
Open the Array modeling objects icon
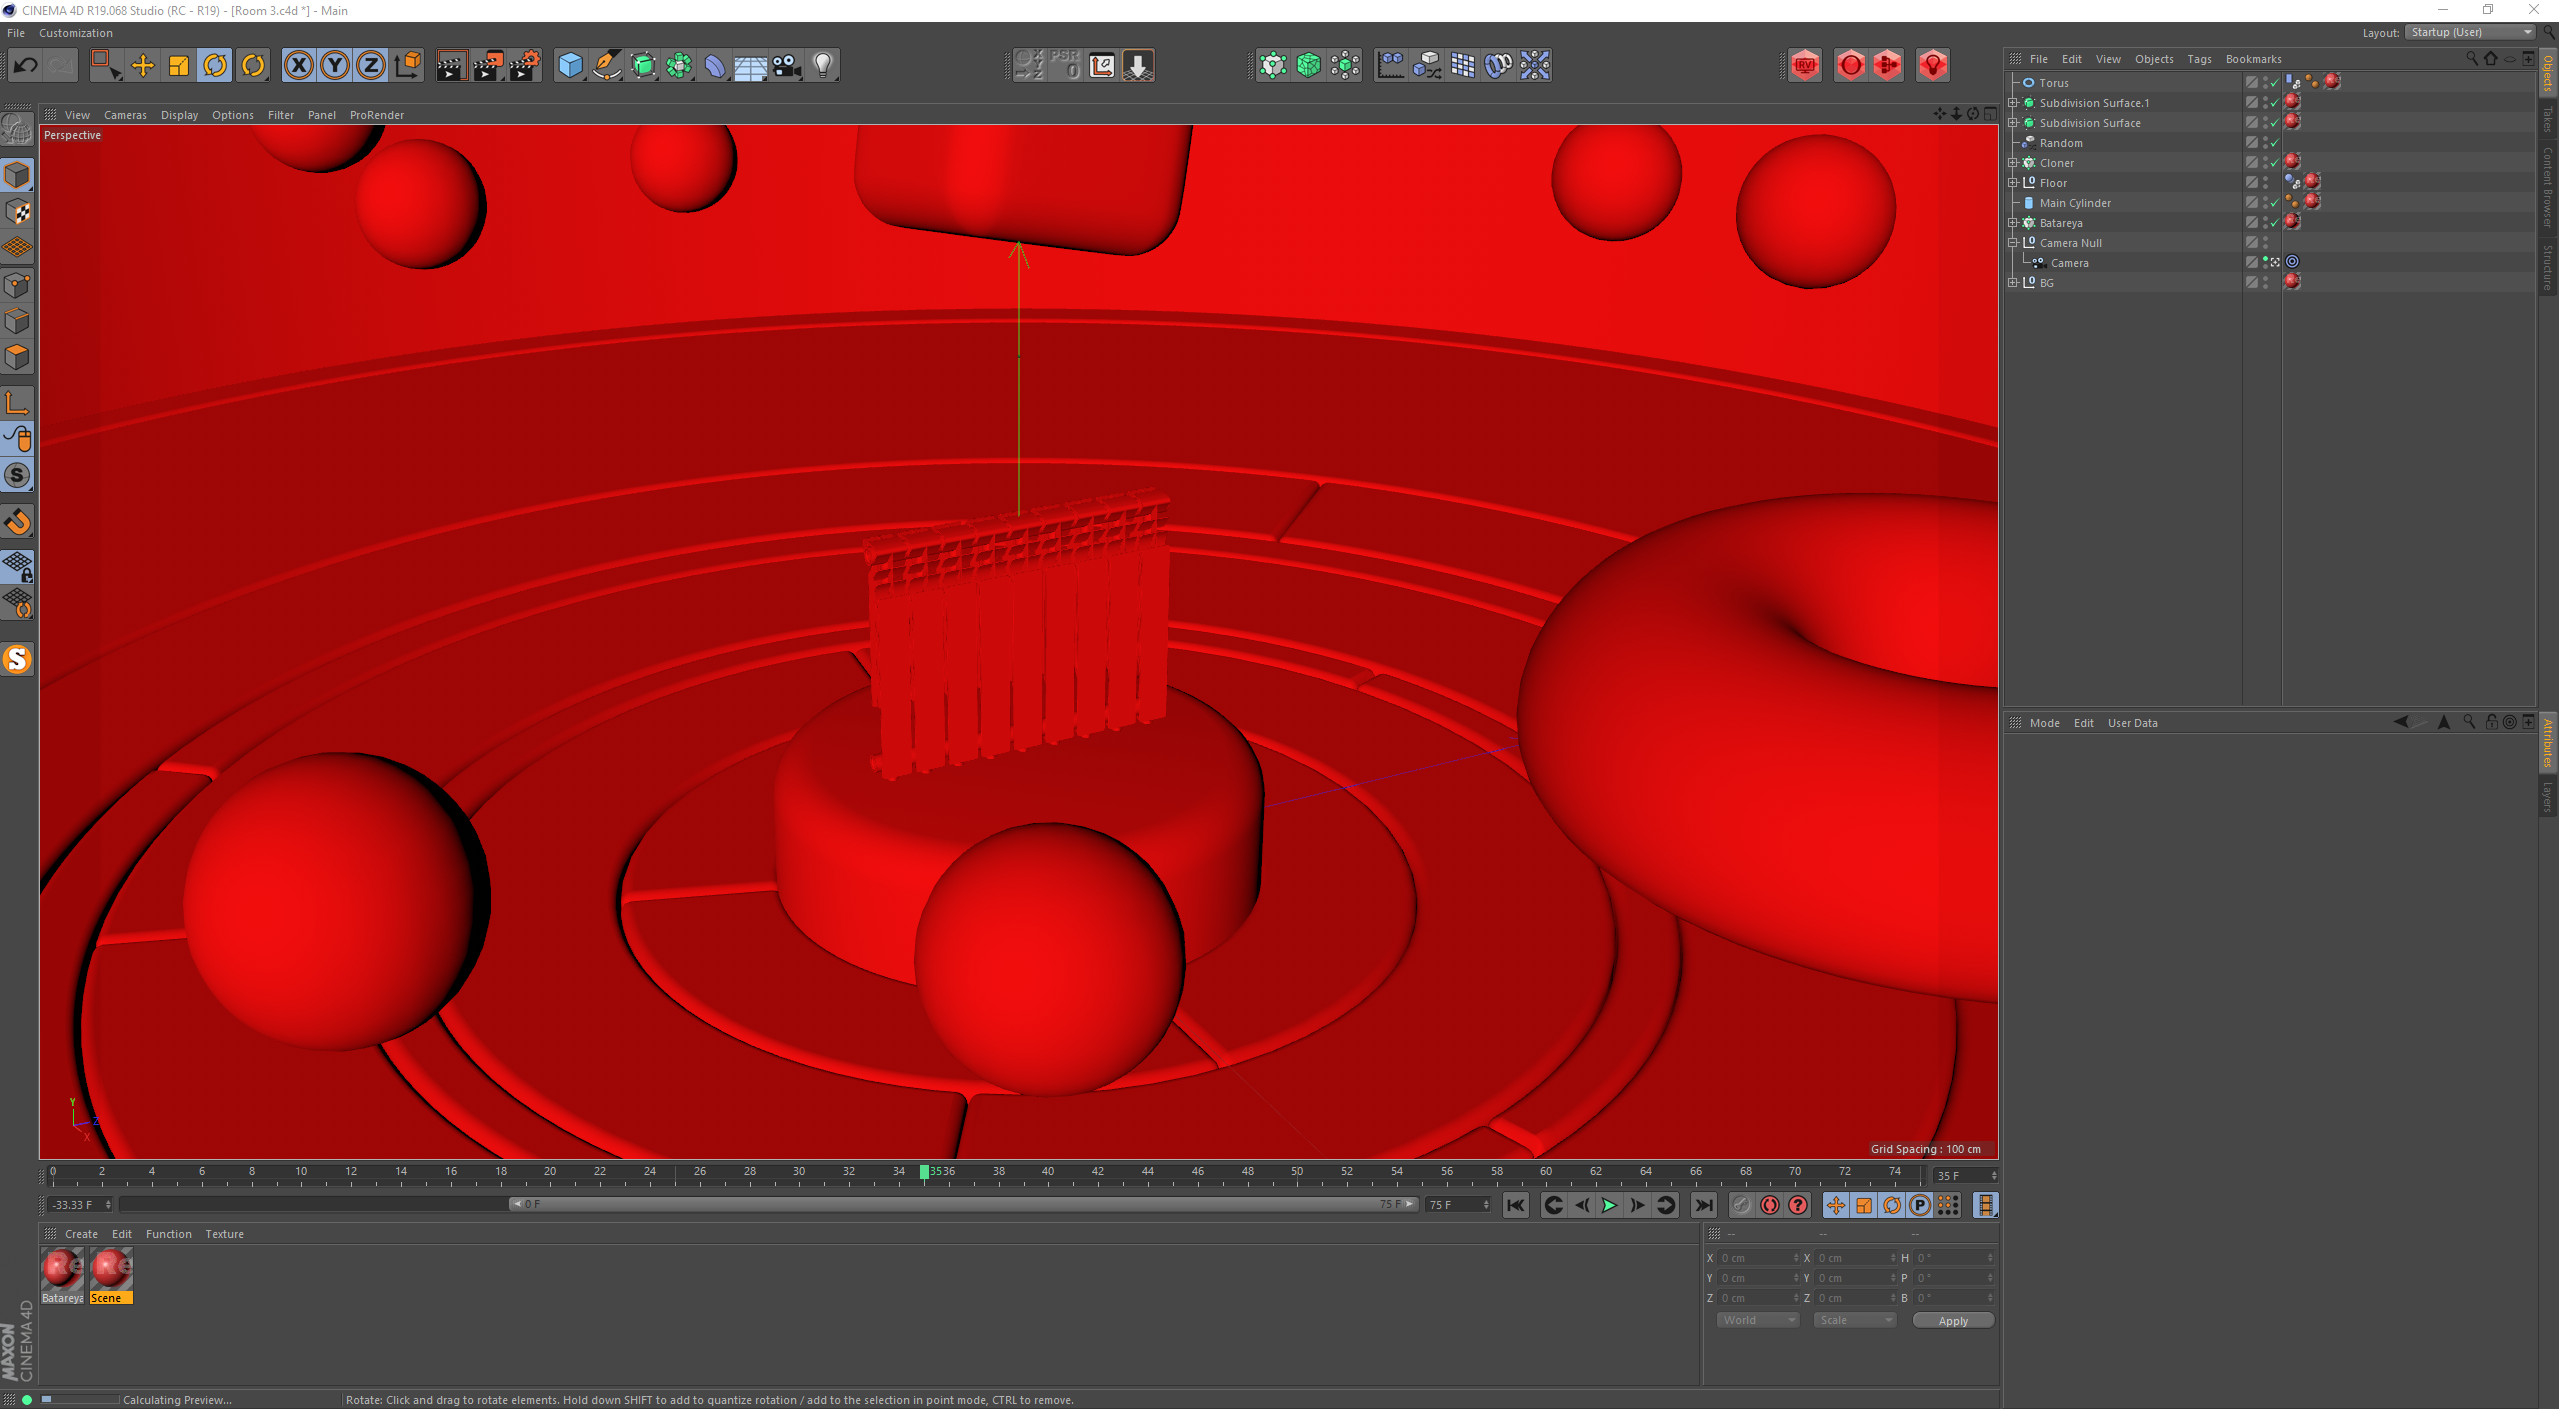pyautogui.click(x=679, y=66)
